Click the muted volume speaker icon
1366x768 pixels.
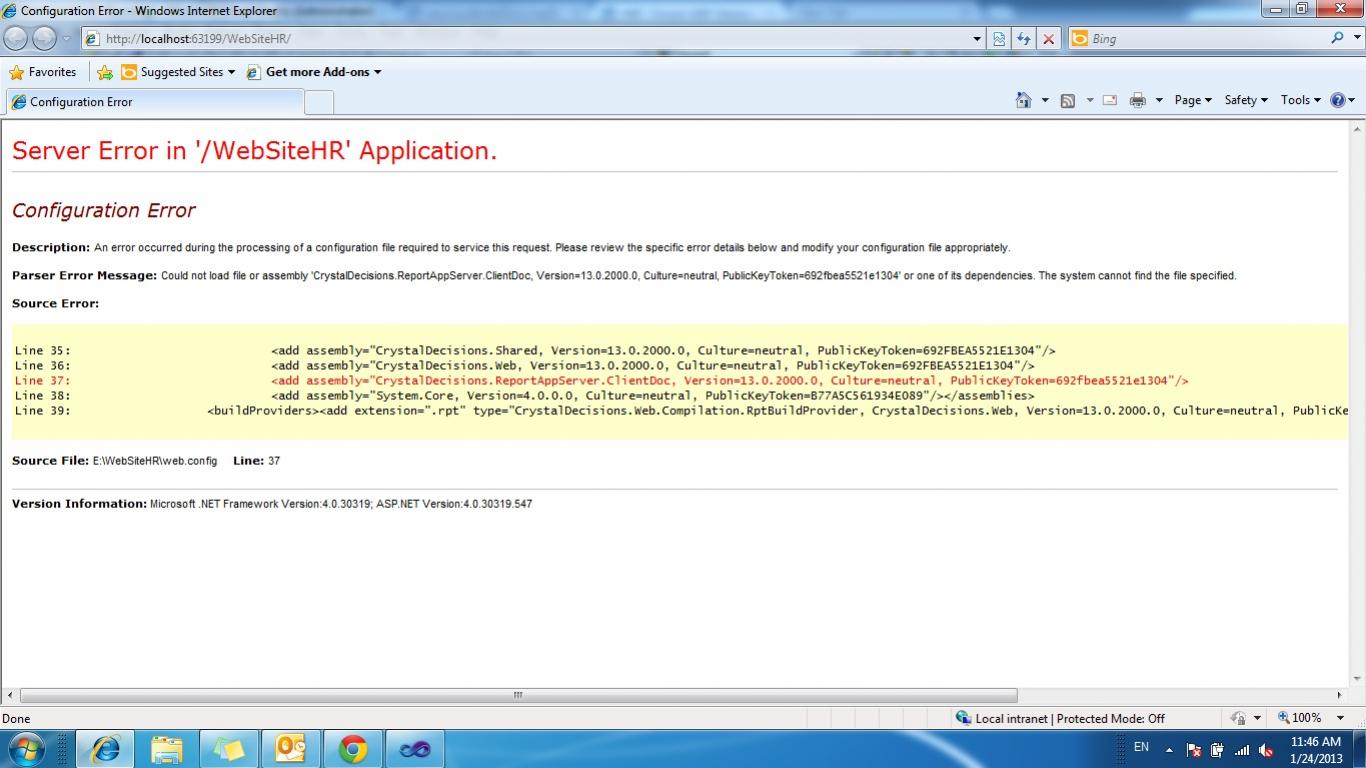pos(1266,750)
